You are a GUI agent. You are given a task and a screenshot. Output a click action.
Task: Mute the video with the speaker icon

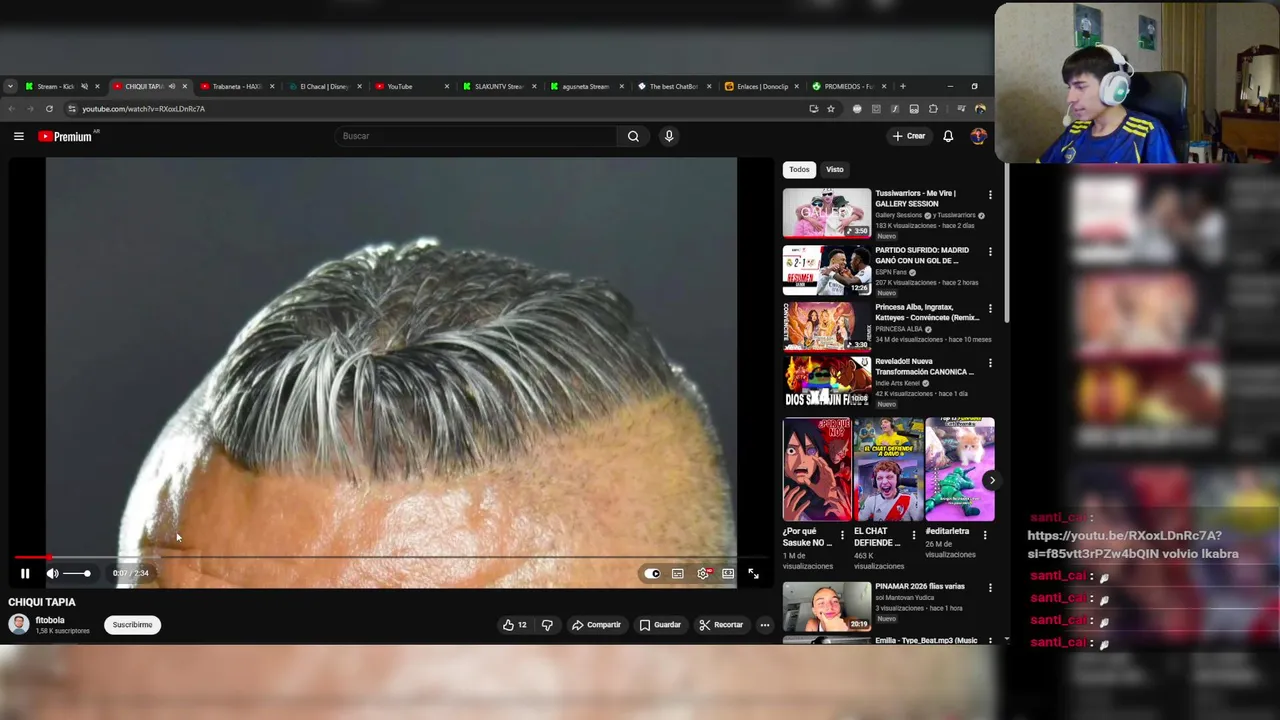click(52, 573)
